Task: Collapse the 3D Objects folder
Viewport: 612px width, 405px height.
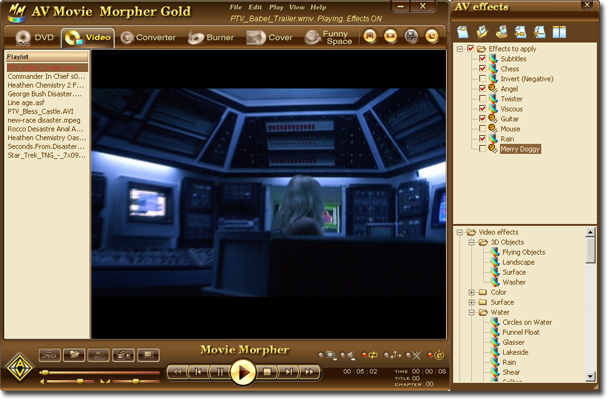Action: point(471,242)
